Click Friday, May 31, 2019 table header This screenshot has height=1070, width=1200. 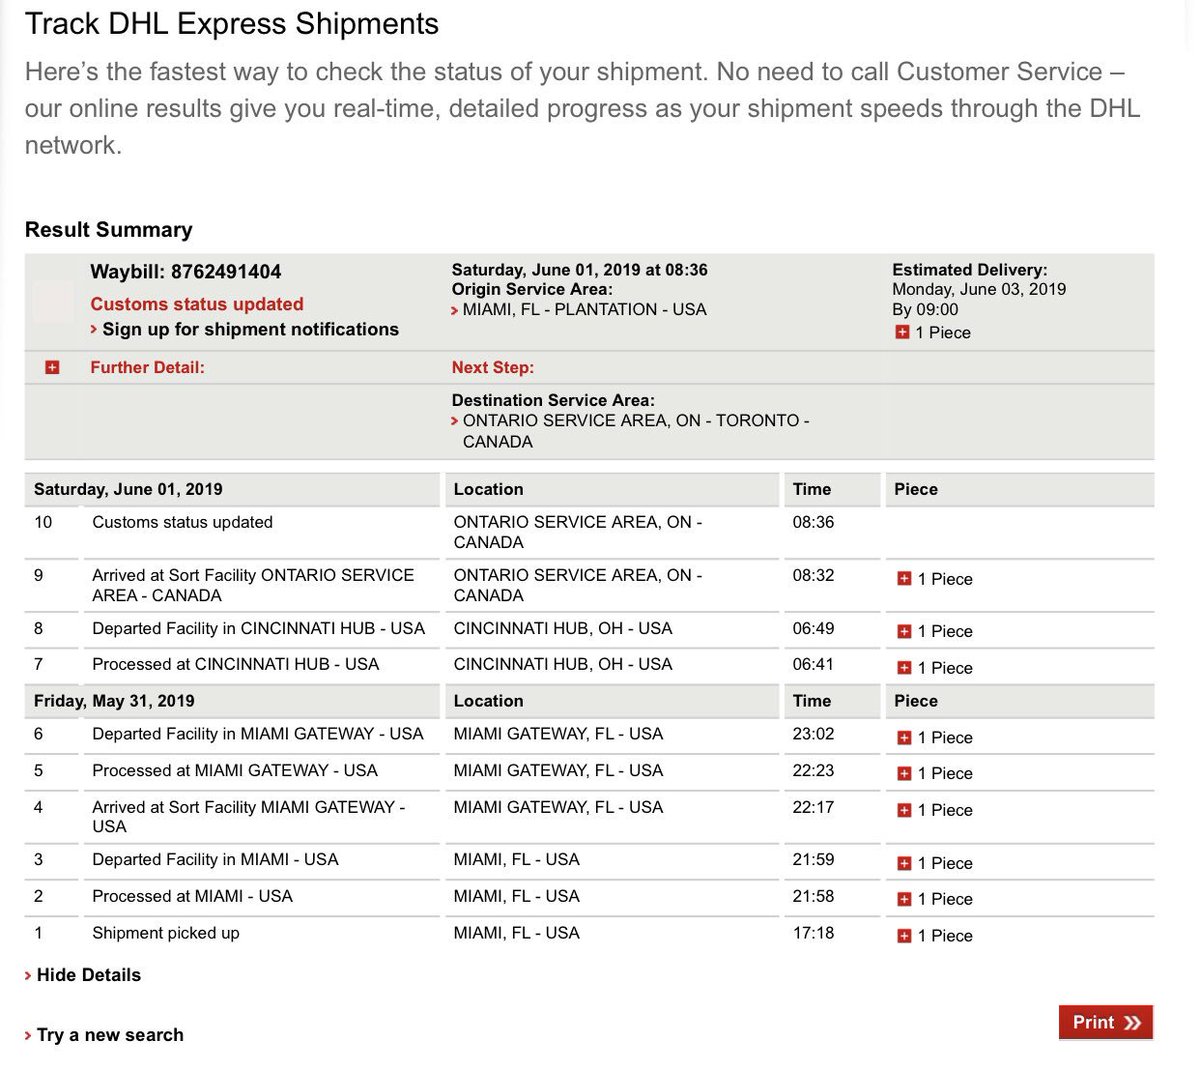click(114, 701)
